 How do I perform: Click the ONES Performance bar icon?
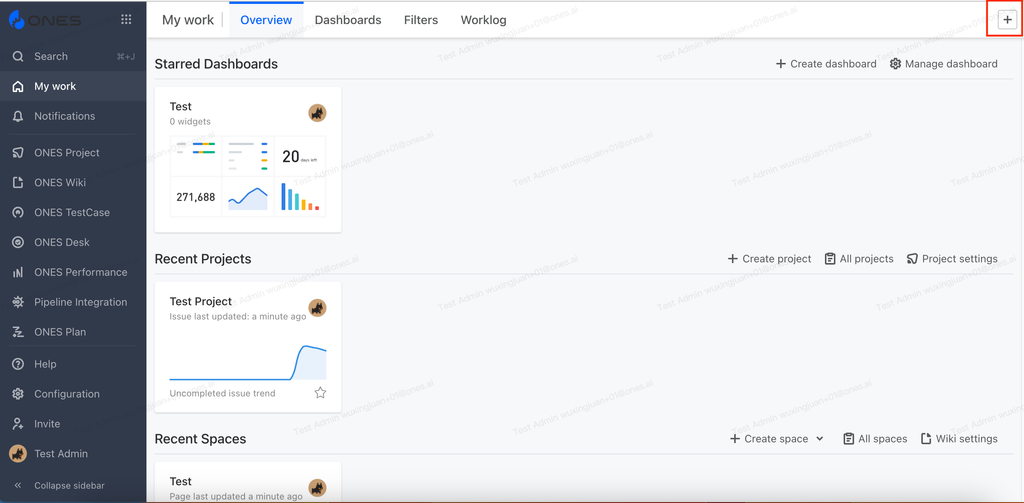[18, 272]
